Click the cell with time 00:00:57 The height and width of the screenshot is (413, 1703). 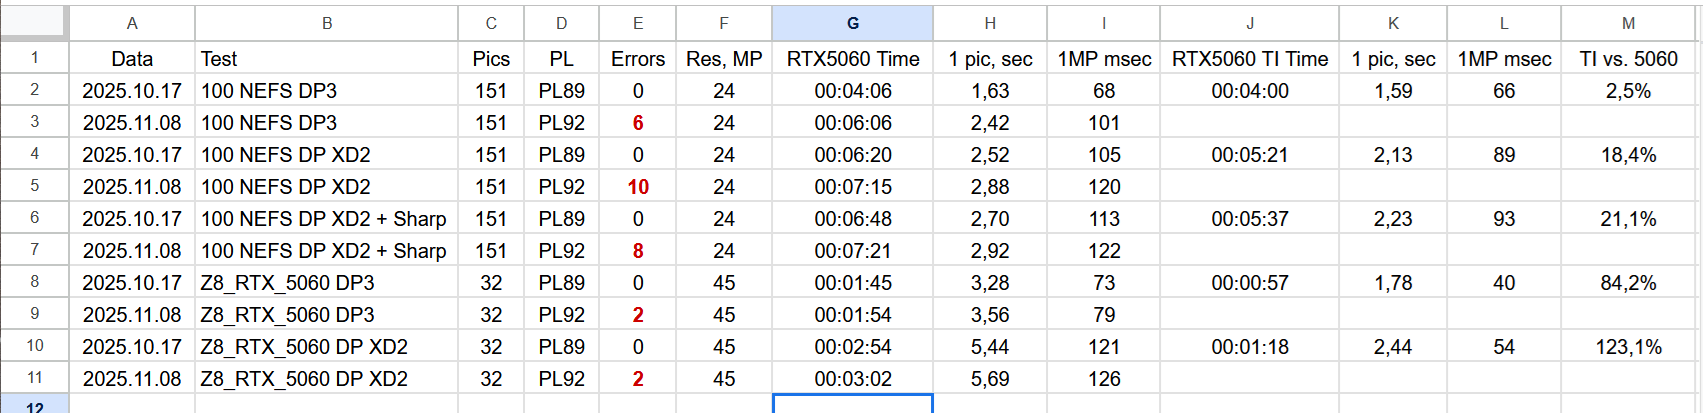pyautogui.click(x=1249, y=283)
